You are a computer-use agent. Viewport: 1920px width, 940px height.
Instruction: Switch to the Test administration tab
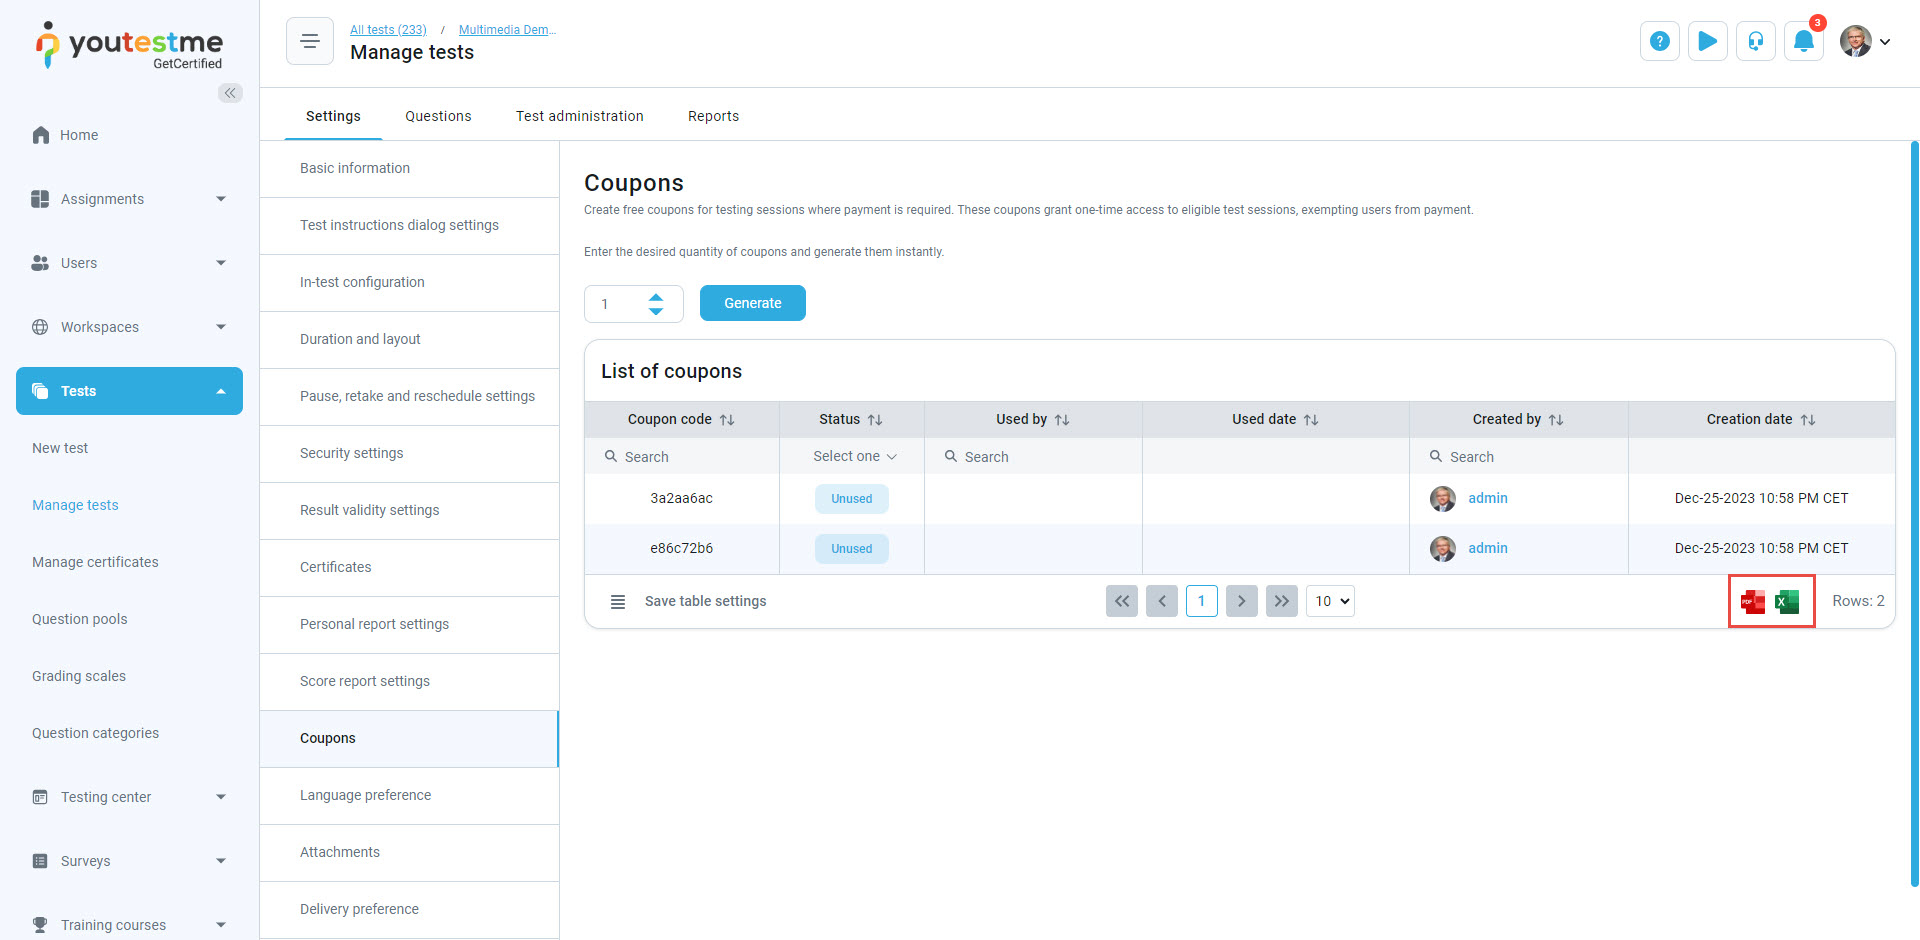pyautogui.click(x=580, y=116)
